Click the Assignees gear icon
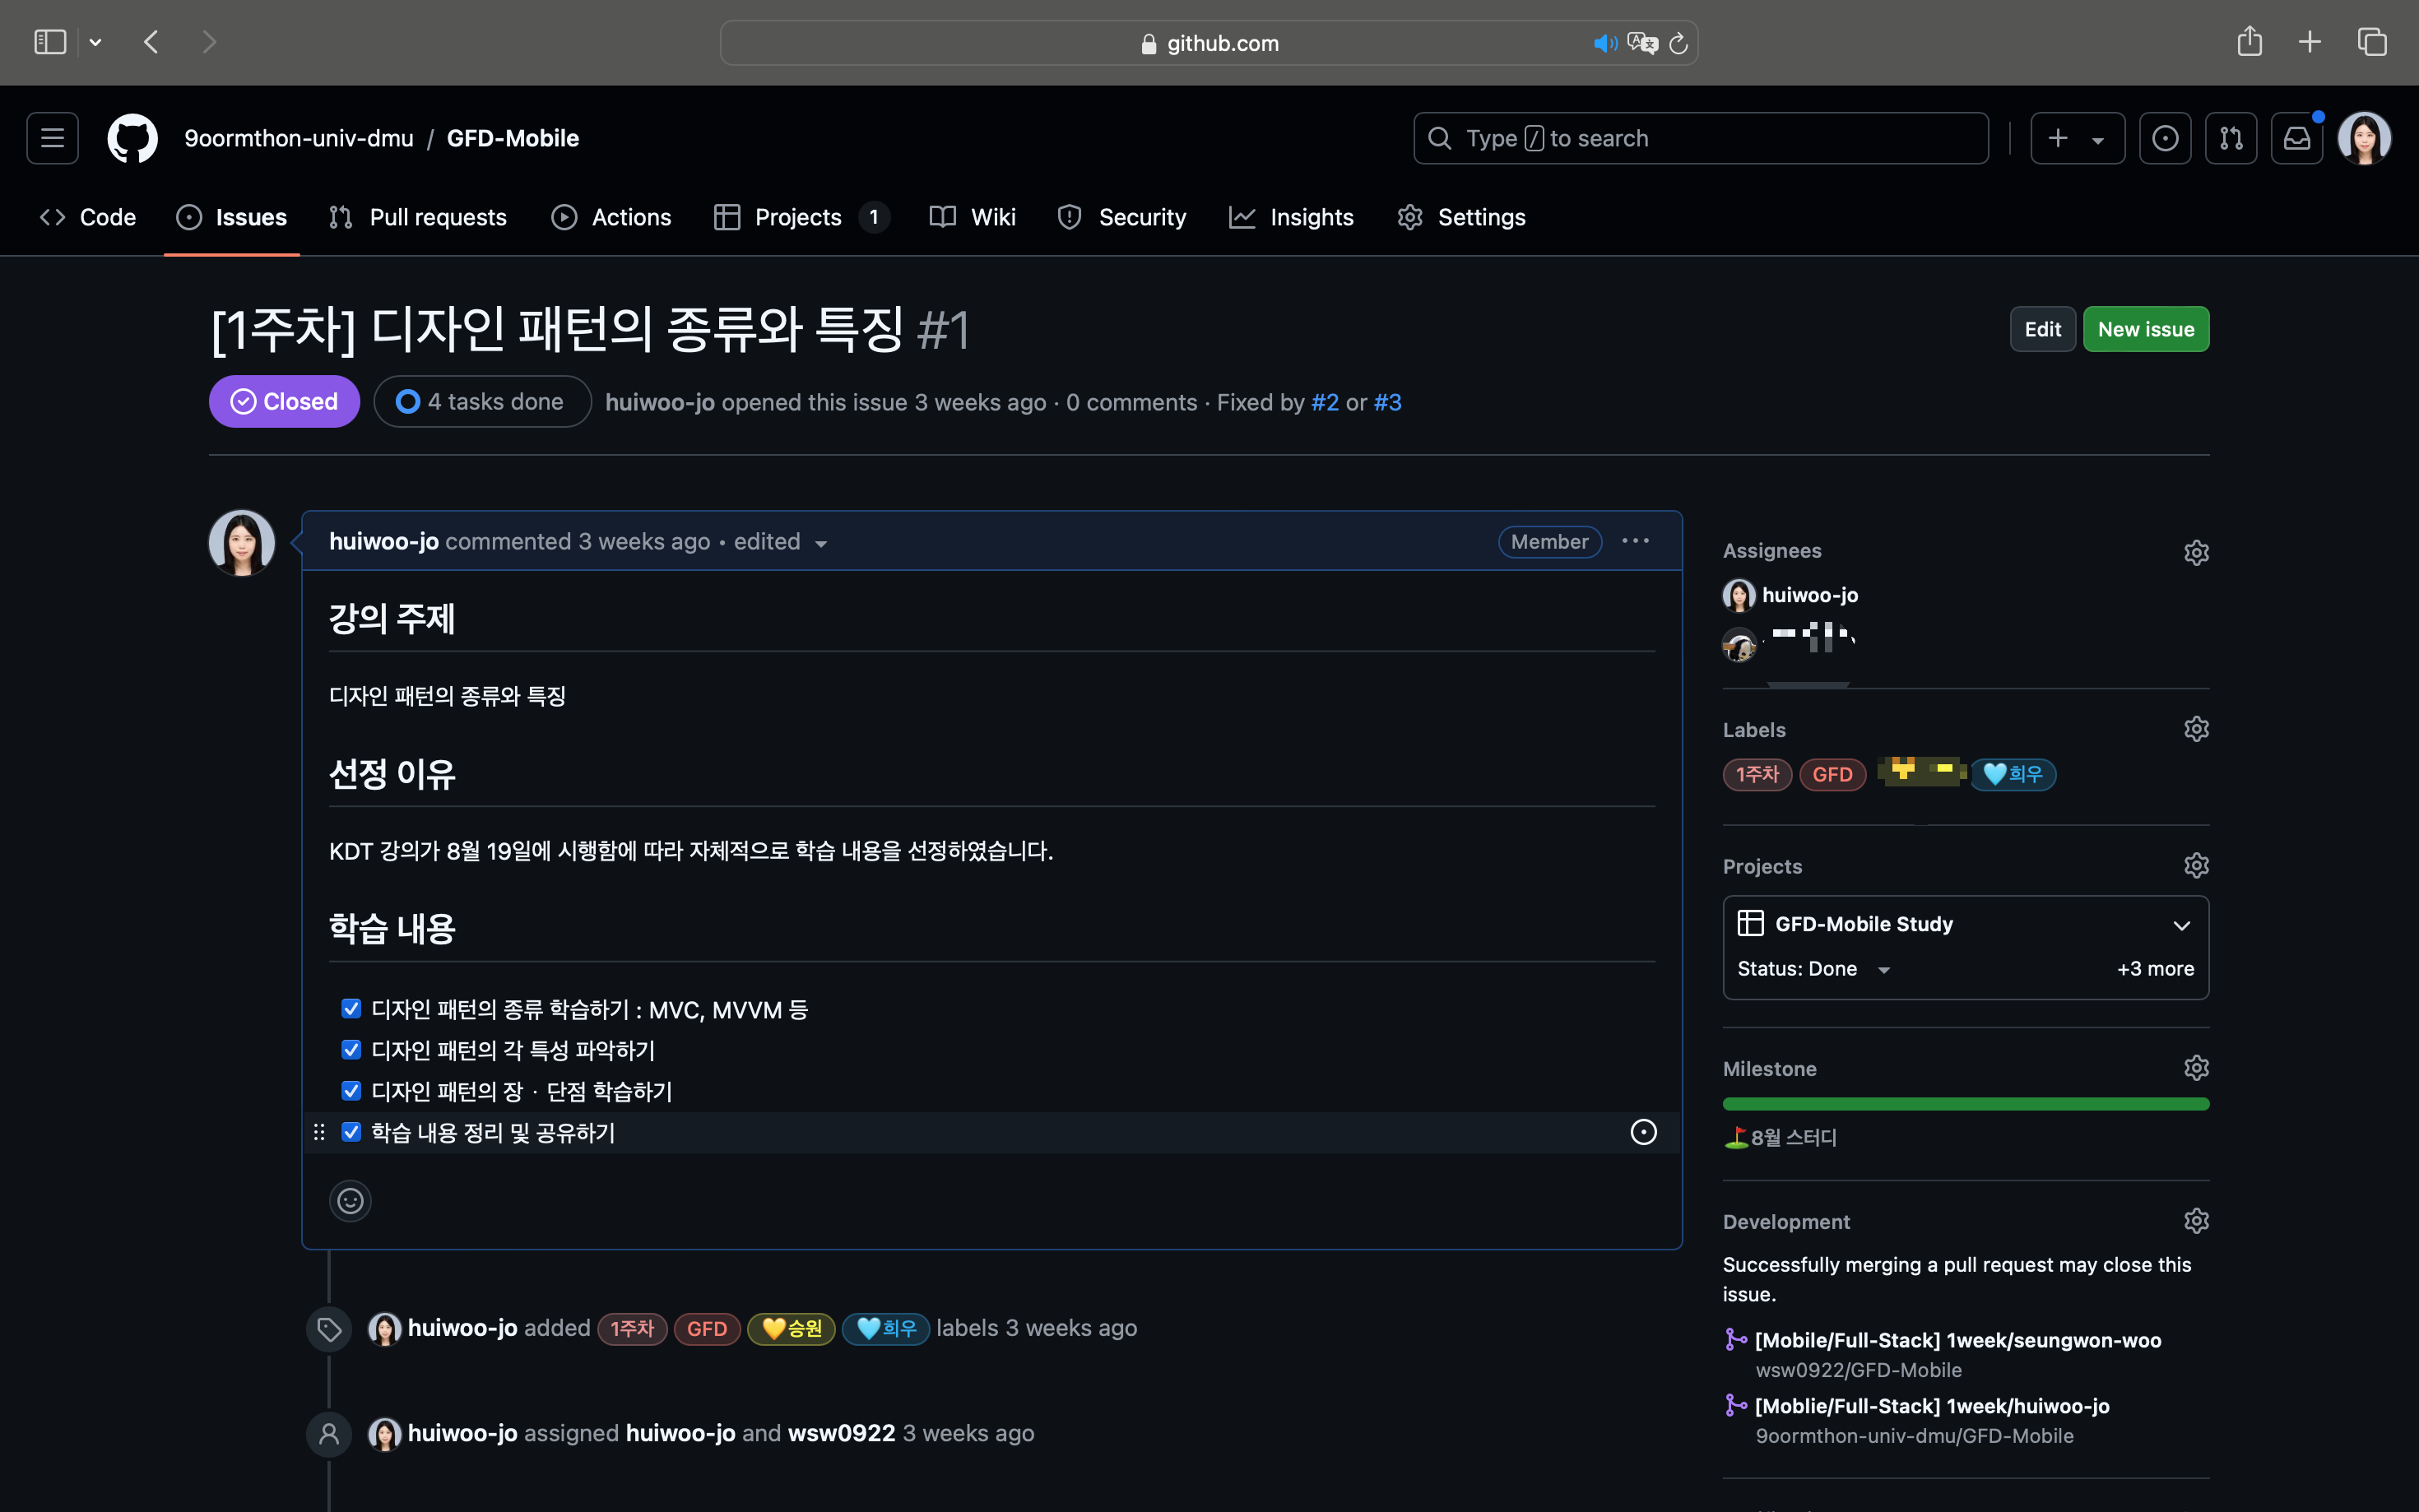 pos(2195,552)
